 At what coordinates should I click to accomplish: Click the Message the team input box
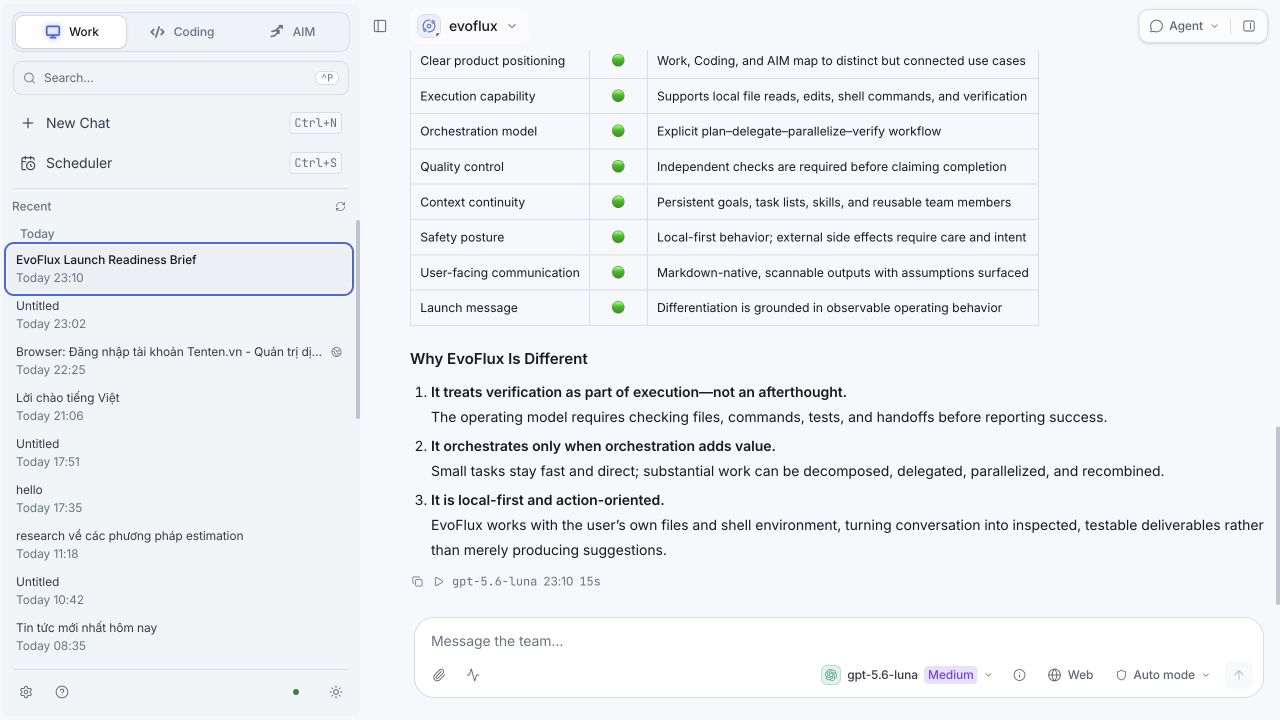(838, 641)
